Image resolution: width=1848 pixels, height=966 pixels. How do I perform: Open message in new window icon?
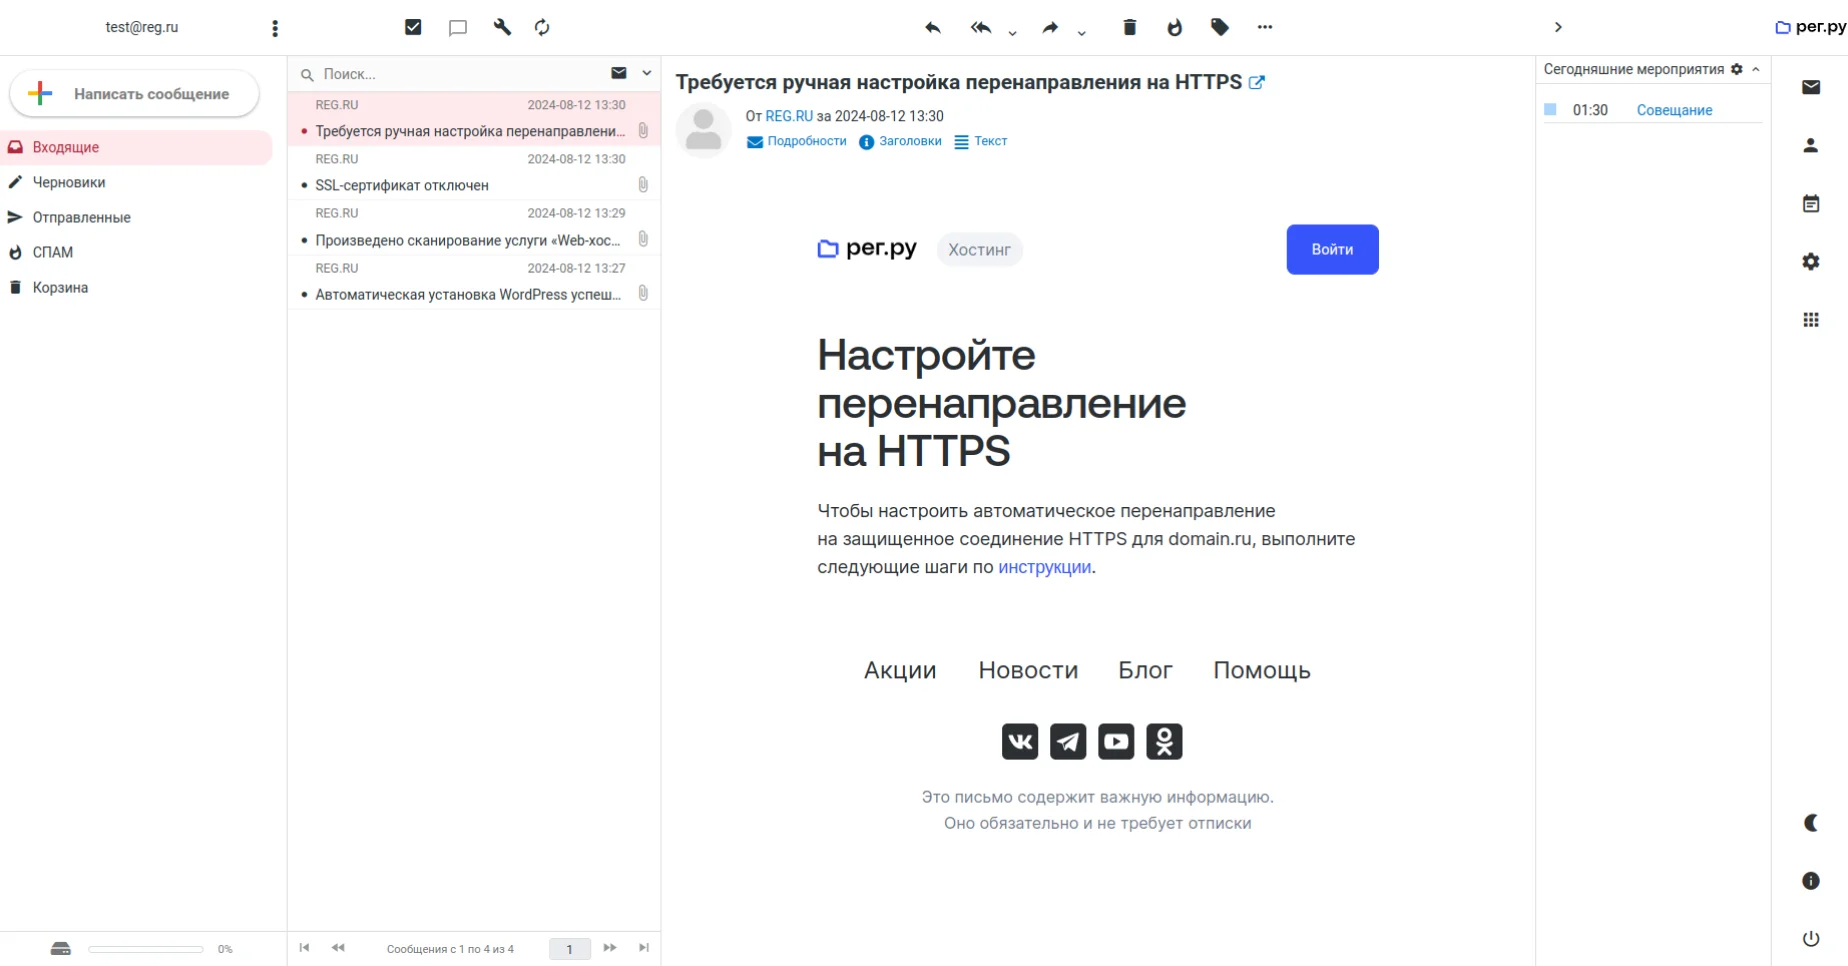coord(1257,83)
